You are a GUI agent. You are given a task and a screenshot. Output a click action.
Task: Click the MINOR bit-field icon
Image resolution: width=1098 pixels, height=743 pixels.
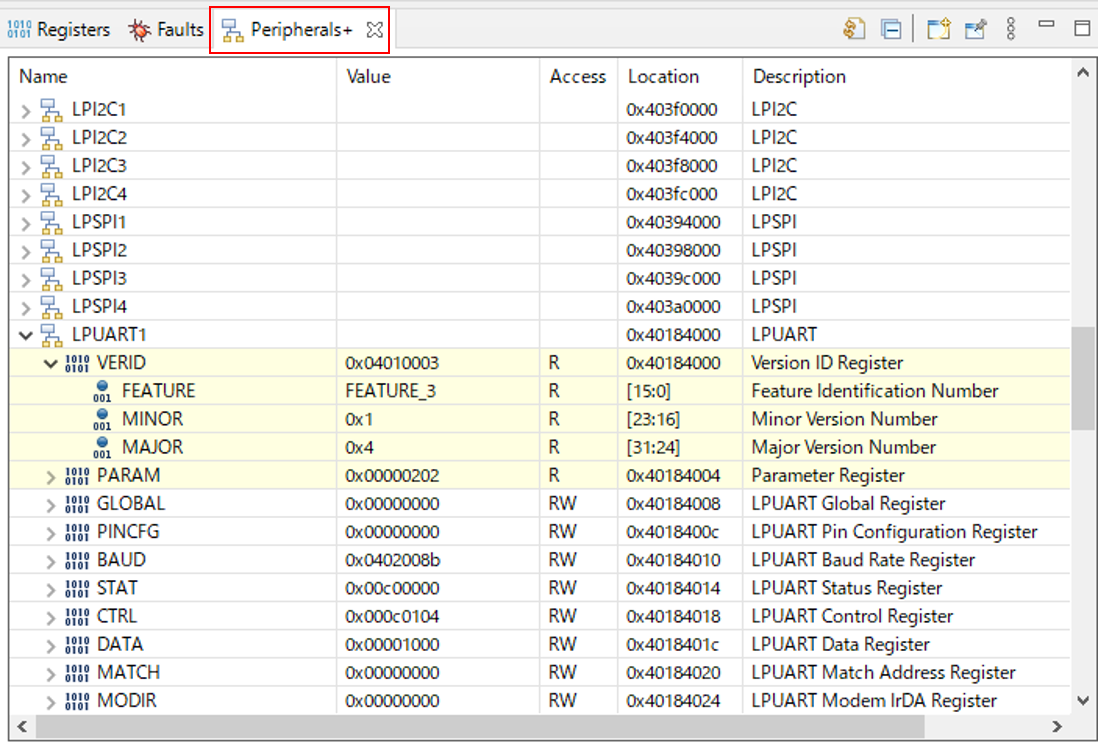[x=102, y=419]
